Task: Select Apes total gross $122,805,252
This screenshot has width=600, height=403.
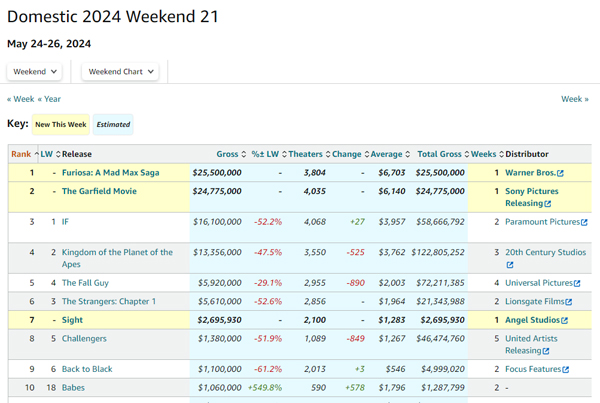Action: pyautogui.click(x=438, y=252)
